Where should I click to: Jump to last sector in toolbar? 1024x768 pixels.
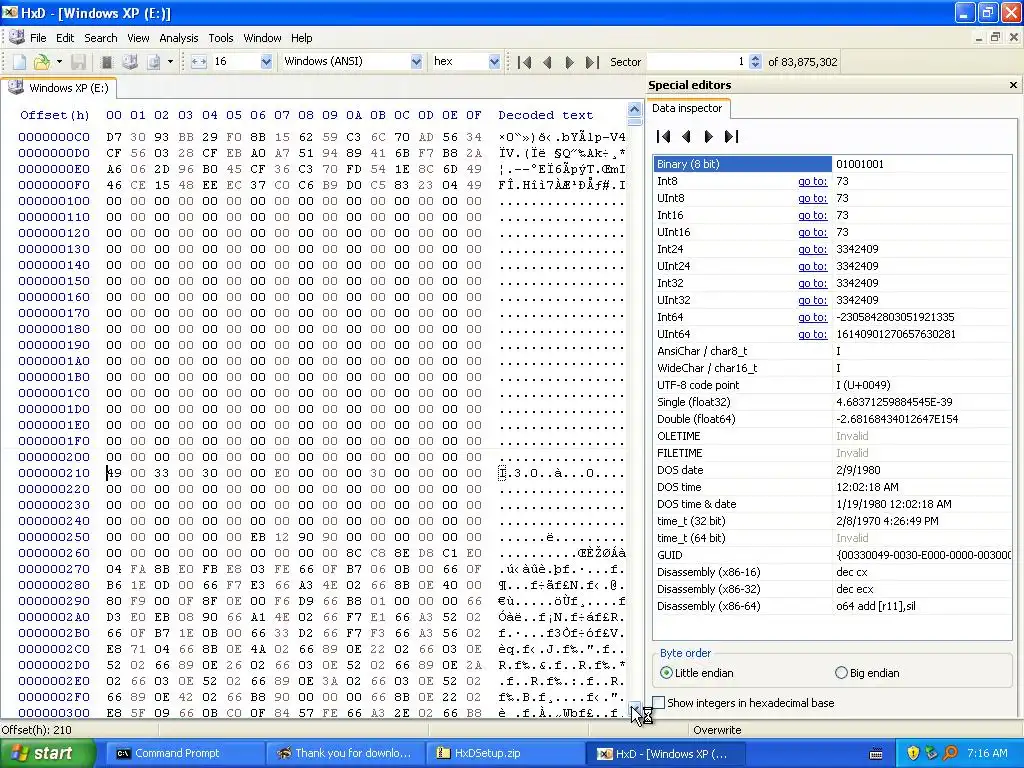592,62
